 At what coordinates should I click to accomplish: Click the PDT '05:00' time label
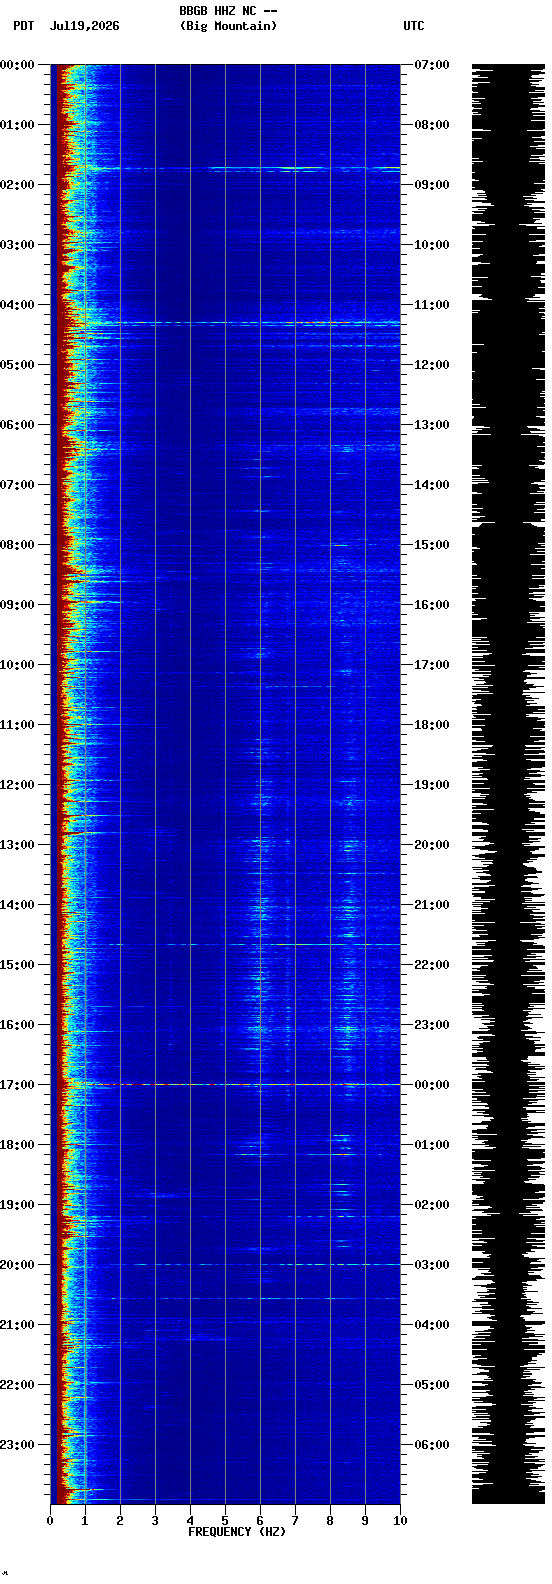coord(17,365)
